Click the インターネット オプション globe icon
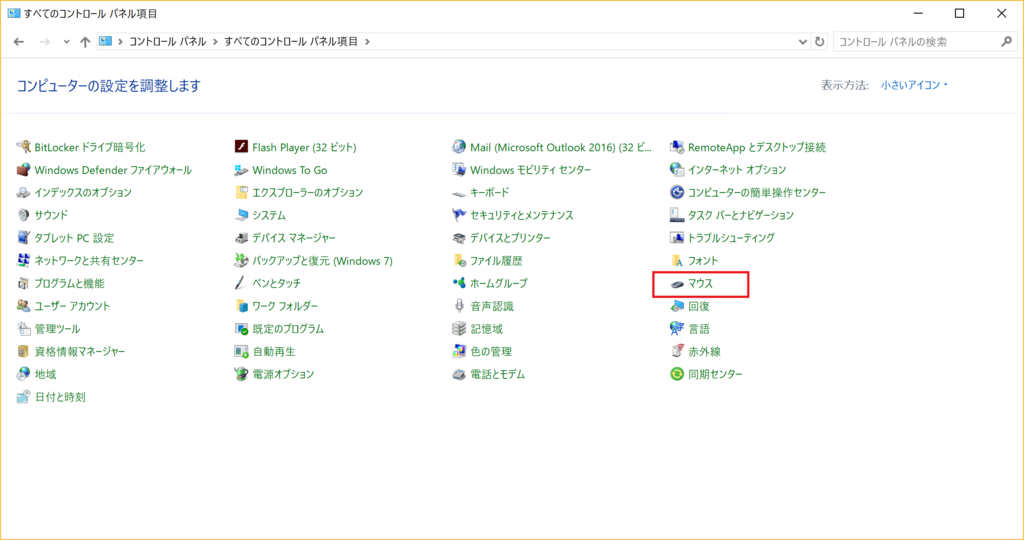 pyautogui.click(x=677, y=170)
